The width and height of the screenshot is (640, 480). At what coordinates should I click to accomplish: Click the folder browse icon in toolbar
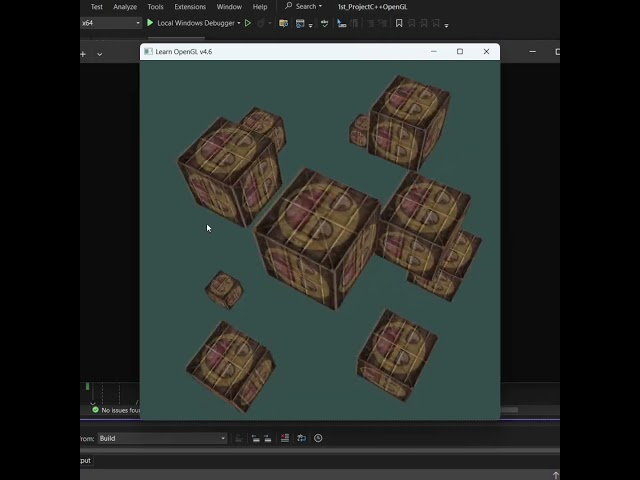283,23
